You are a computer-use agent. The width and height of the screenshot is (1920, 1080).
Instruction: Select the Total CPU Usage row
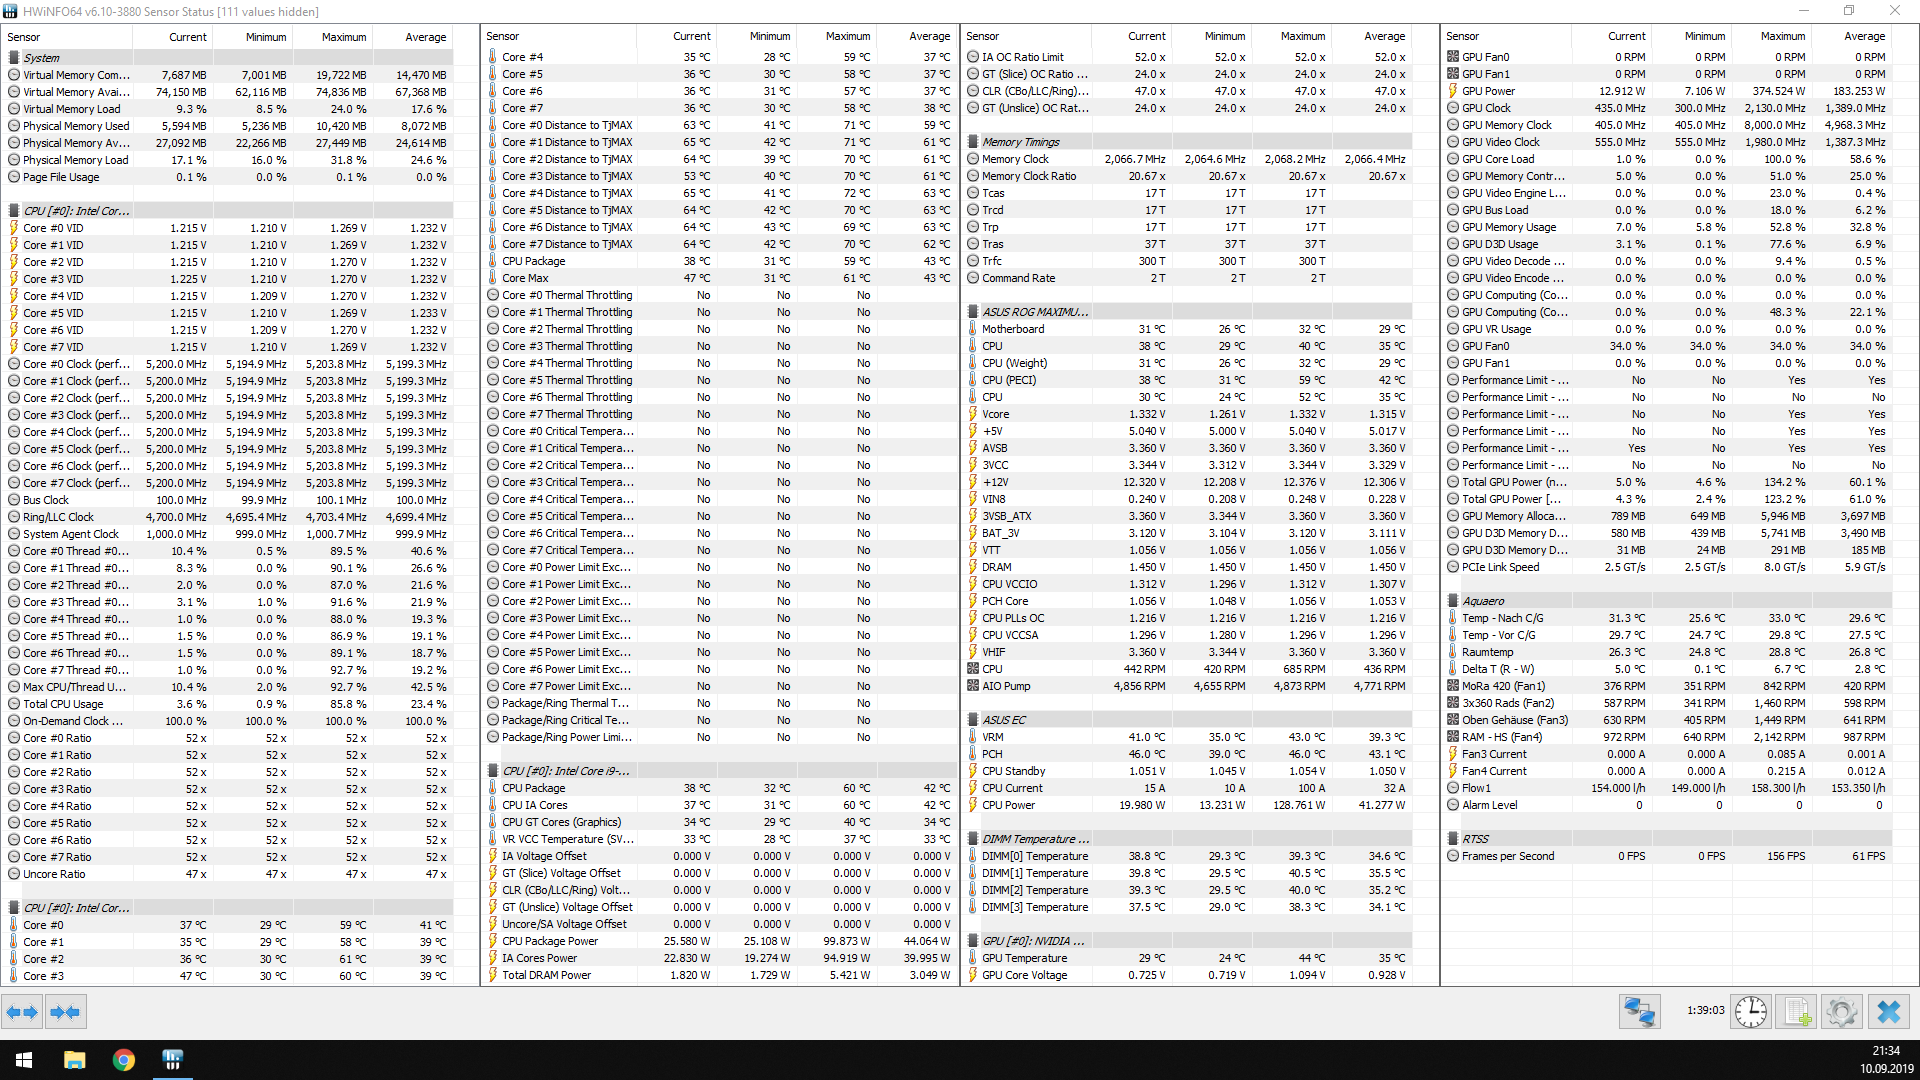(63, 704)
